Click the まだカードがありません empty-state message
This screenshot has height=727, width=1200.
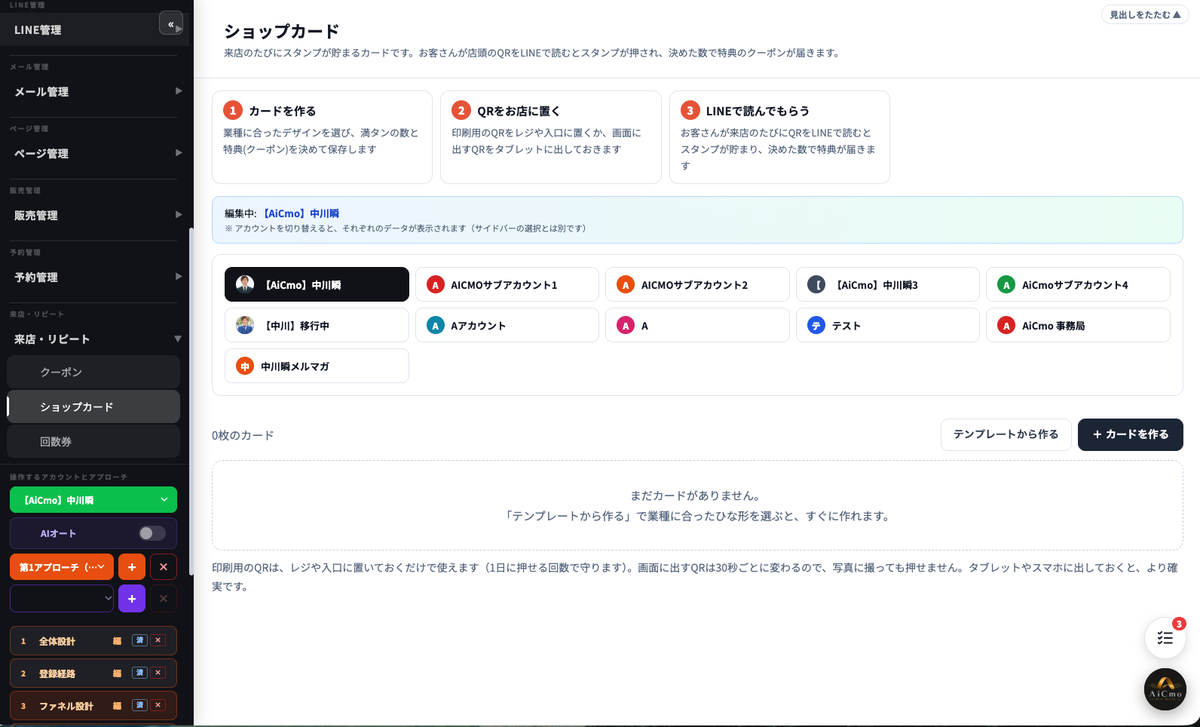click(x=697, y=496)
